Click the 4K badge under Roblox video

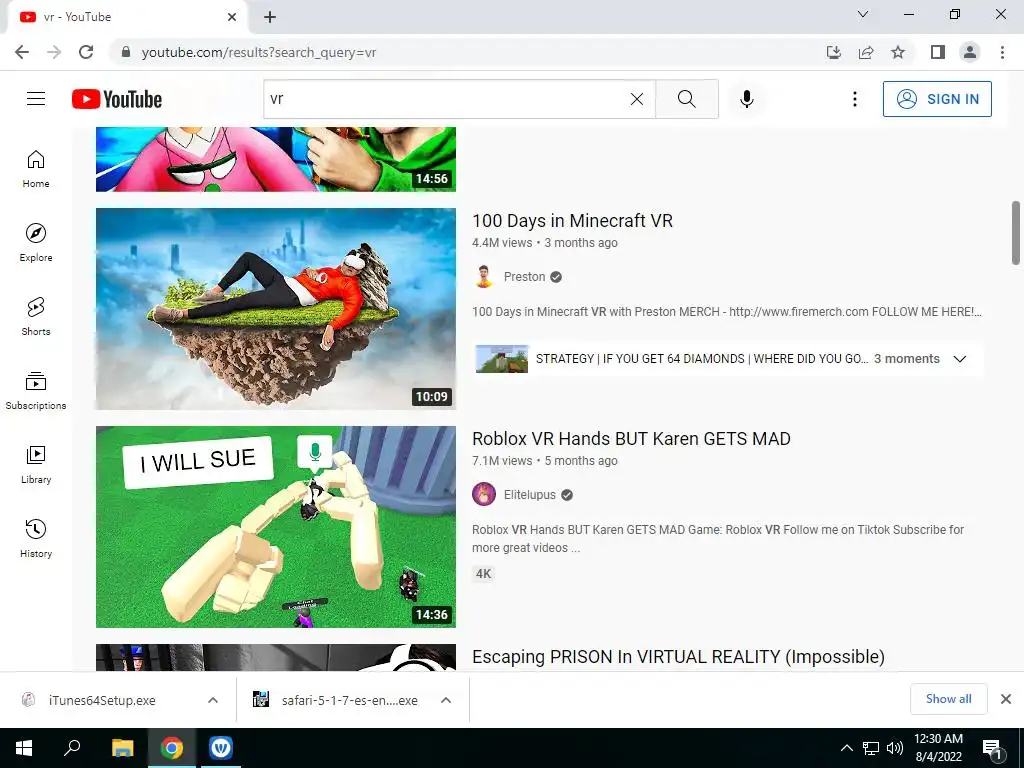483,574
